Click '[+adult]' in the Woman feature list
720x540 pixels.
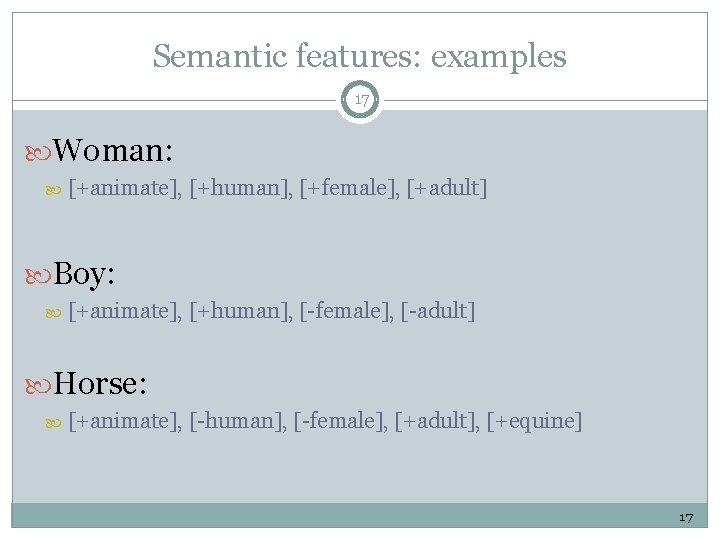point(447,189)
